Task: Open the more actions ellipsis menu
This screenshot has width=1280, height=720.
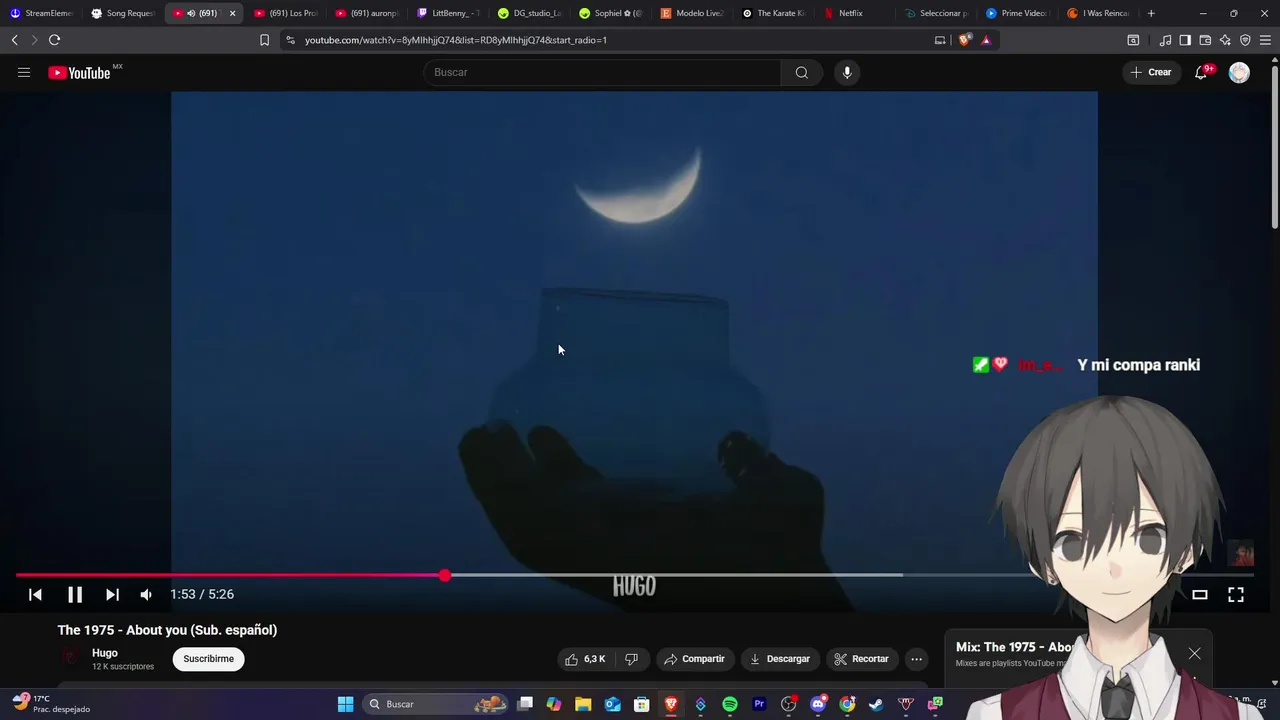Action: [916, 659]
